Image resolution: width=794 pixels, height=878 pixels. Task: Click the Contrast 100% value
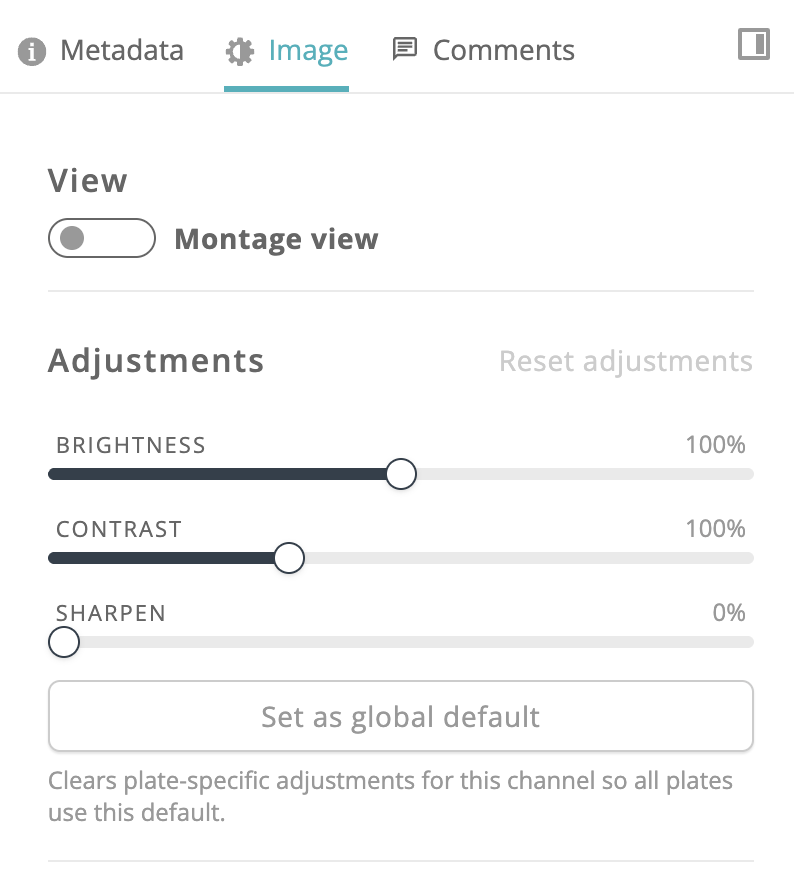coord(716,529)
